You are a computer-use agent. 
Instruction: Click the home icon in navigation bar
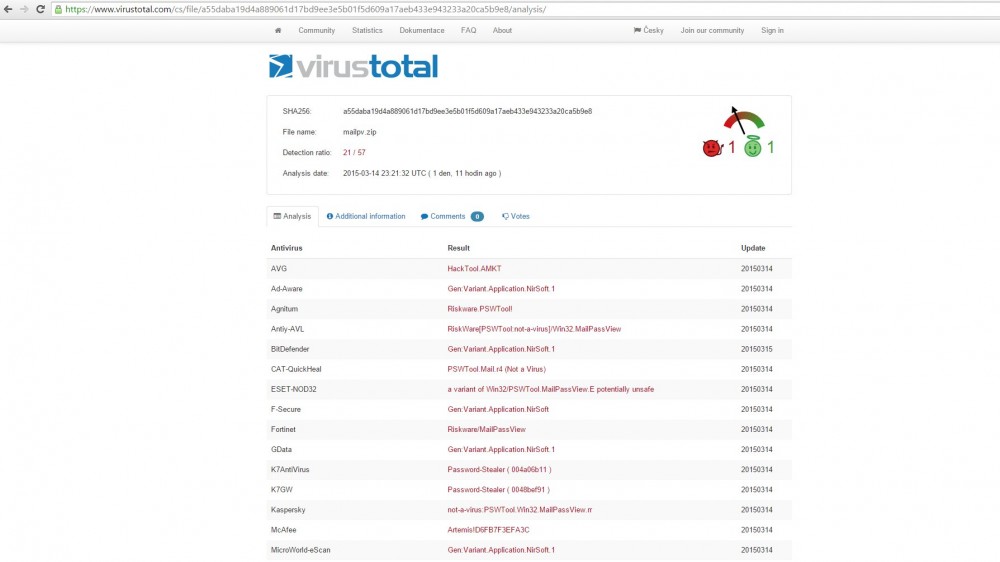tap(278, 31)
